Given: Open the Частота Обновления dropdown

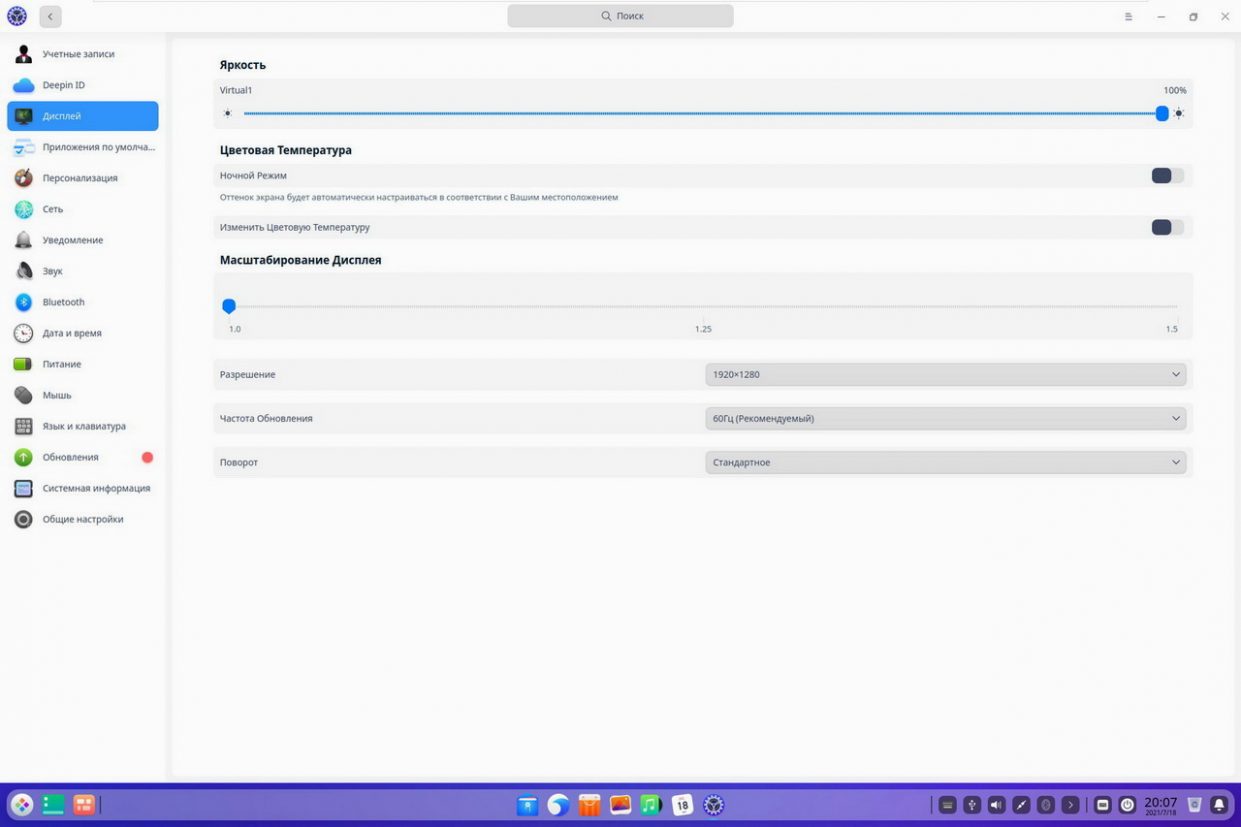Looking at the screenshot, I should coord(945,418).
